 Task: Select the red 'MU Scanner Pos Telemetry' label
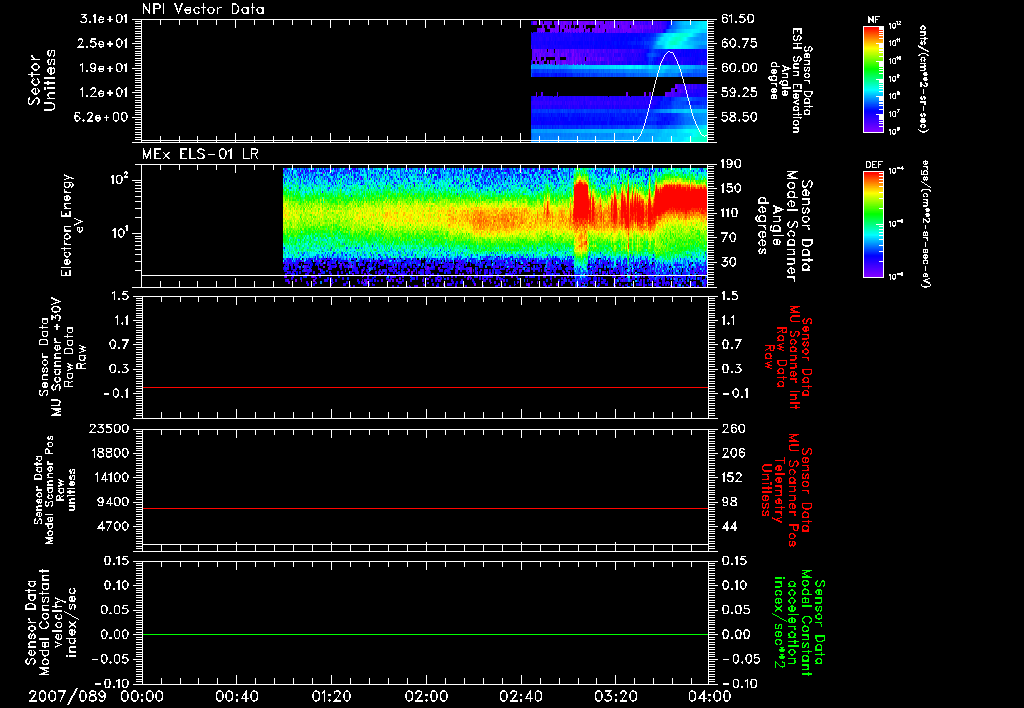787,490
